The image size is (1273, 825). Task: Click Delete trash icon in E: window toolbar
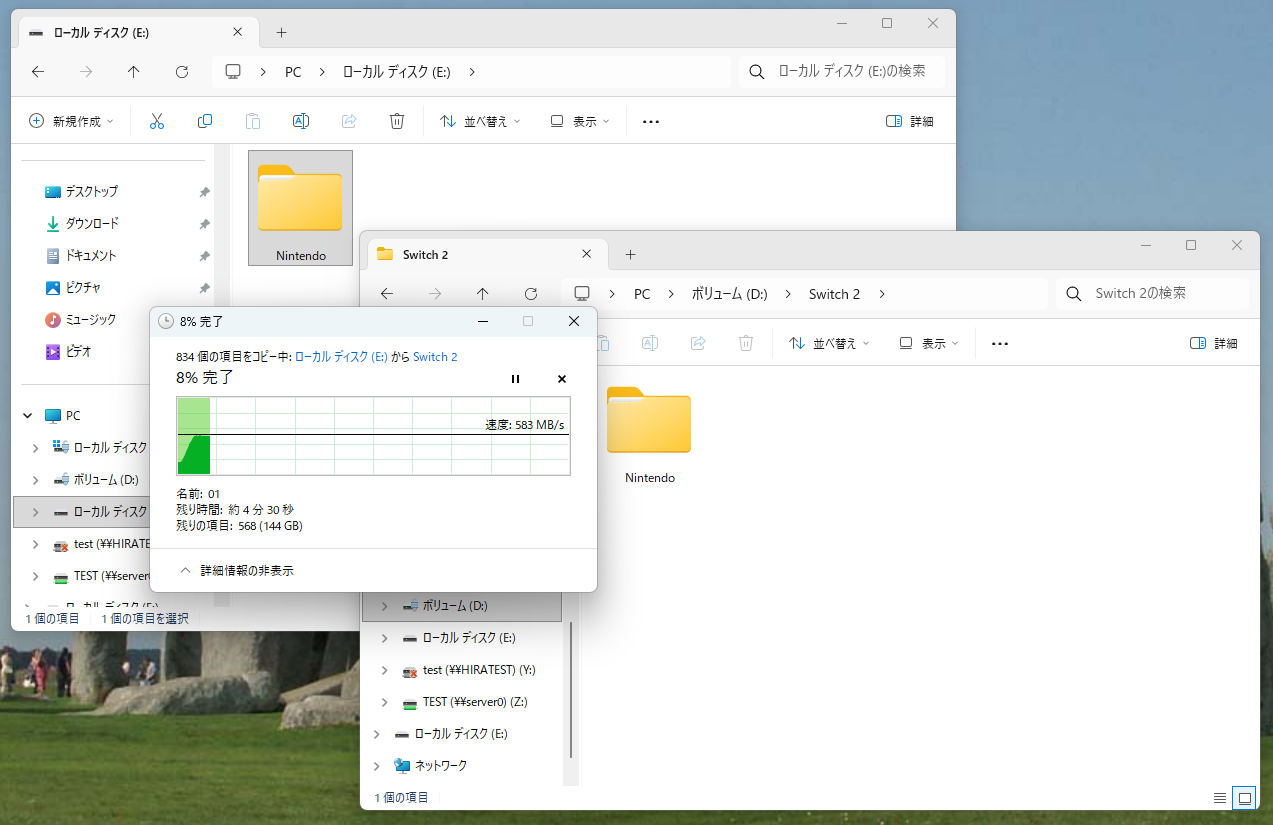coord(397,121)
